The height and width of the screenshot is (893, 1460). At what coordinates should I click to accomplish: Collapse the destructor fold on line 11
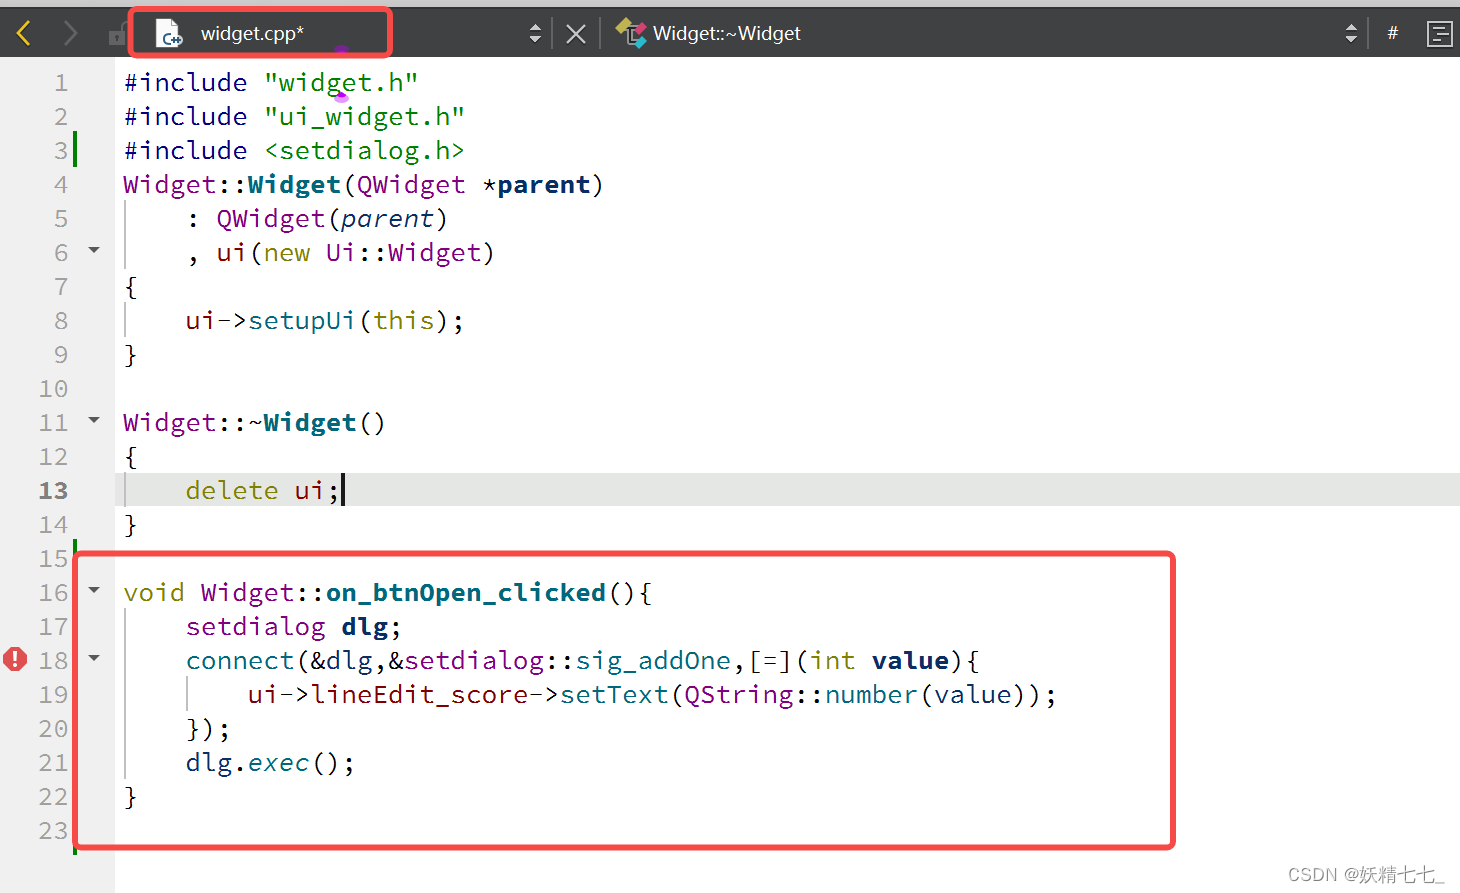94,420
